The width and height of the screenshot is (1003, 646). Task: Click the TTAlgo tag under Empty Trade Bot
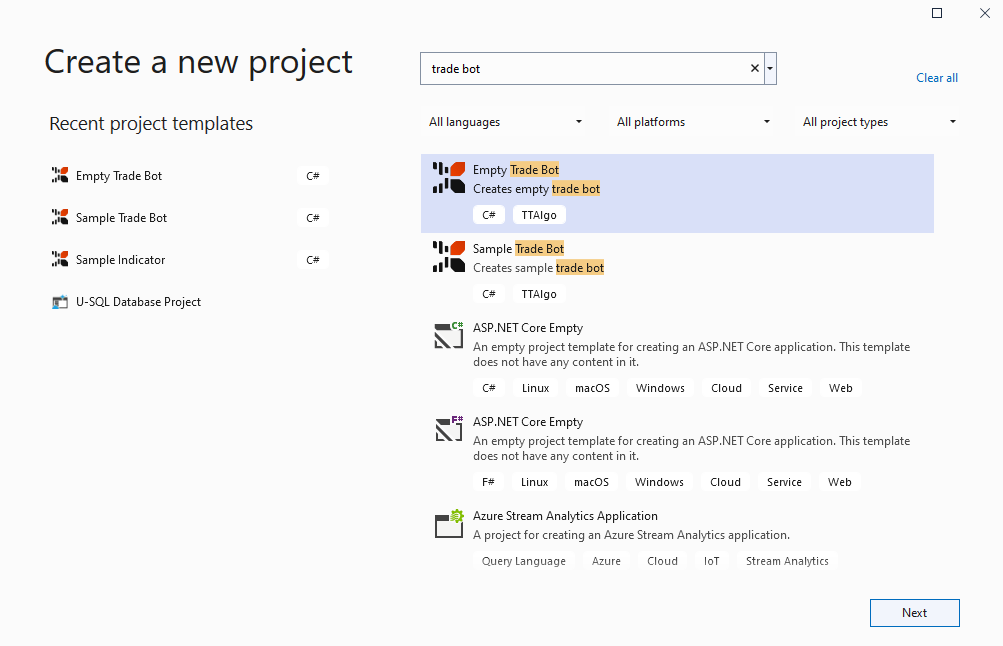[539, 215]
